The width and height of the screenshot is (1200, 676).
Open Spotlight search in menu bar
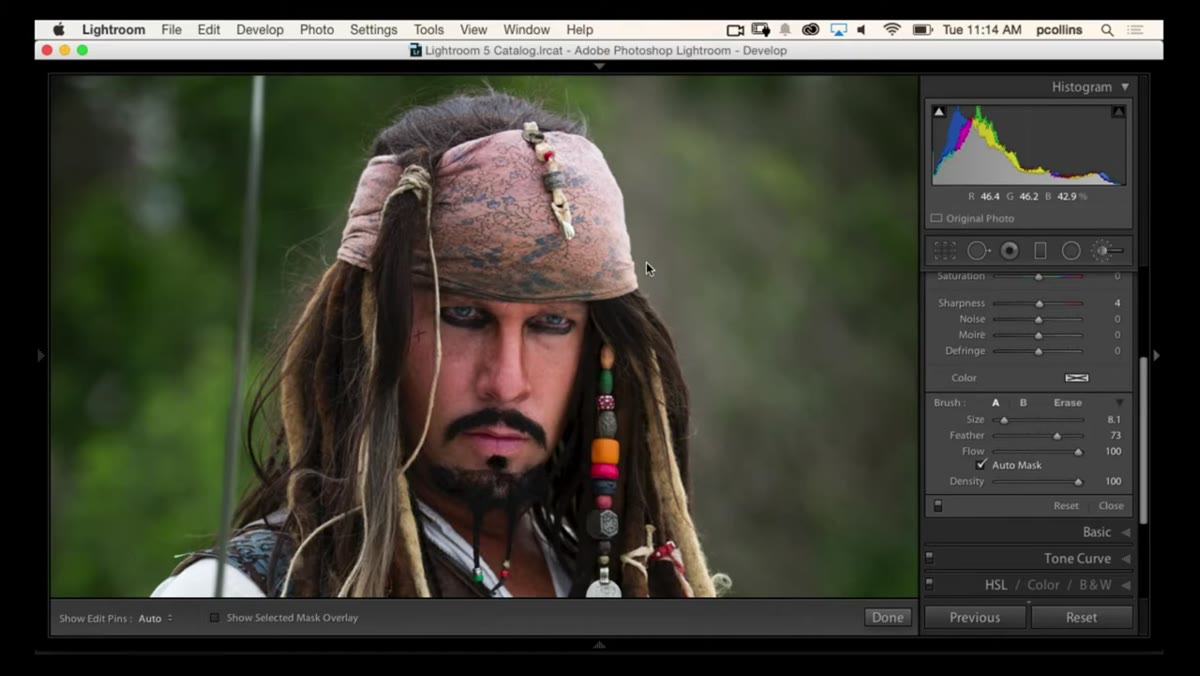(1107, 30)
